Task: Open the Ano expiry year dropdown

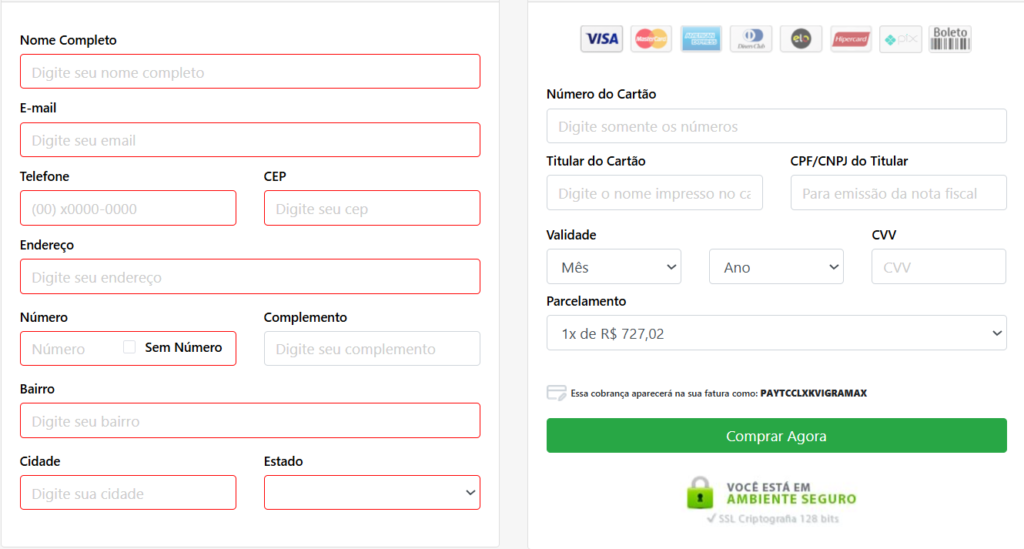Action: (x=776, y=266)
